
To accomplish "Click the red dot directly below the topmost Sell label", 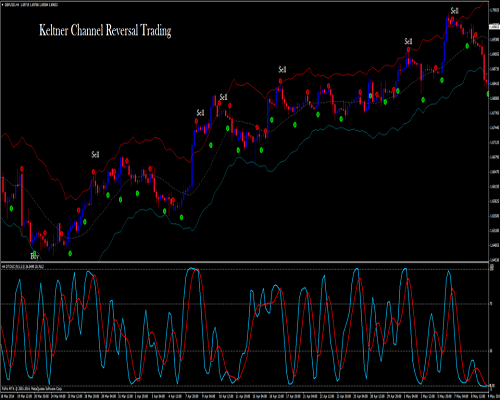I will coord(452,19).
